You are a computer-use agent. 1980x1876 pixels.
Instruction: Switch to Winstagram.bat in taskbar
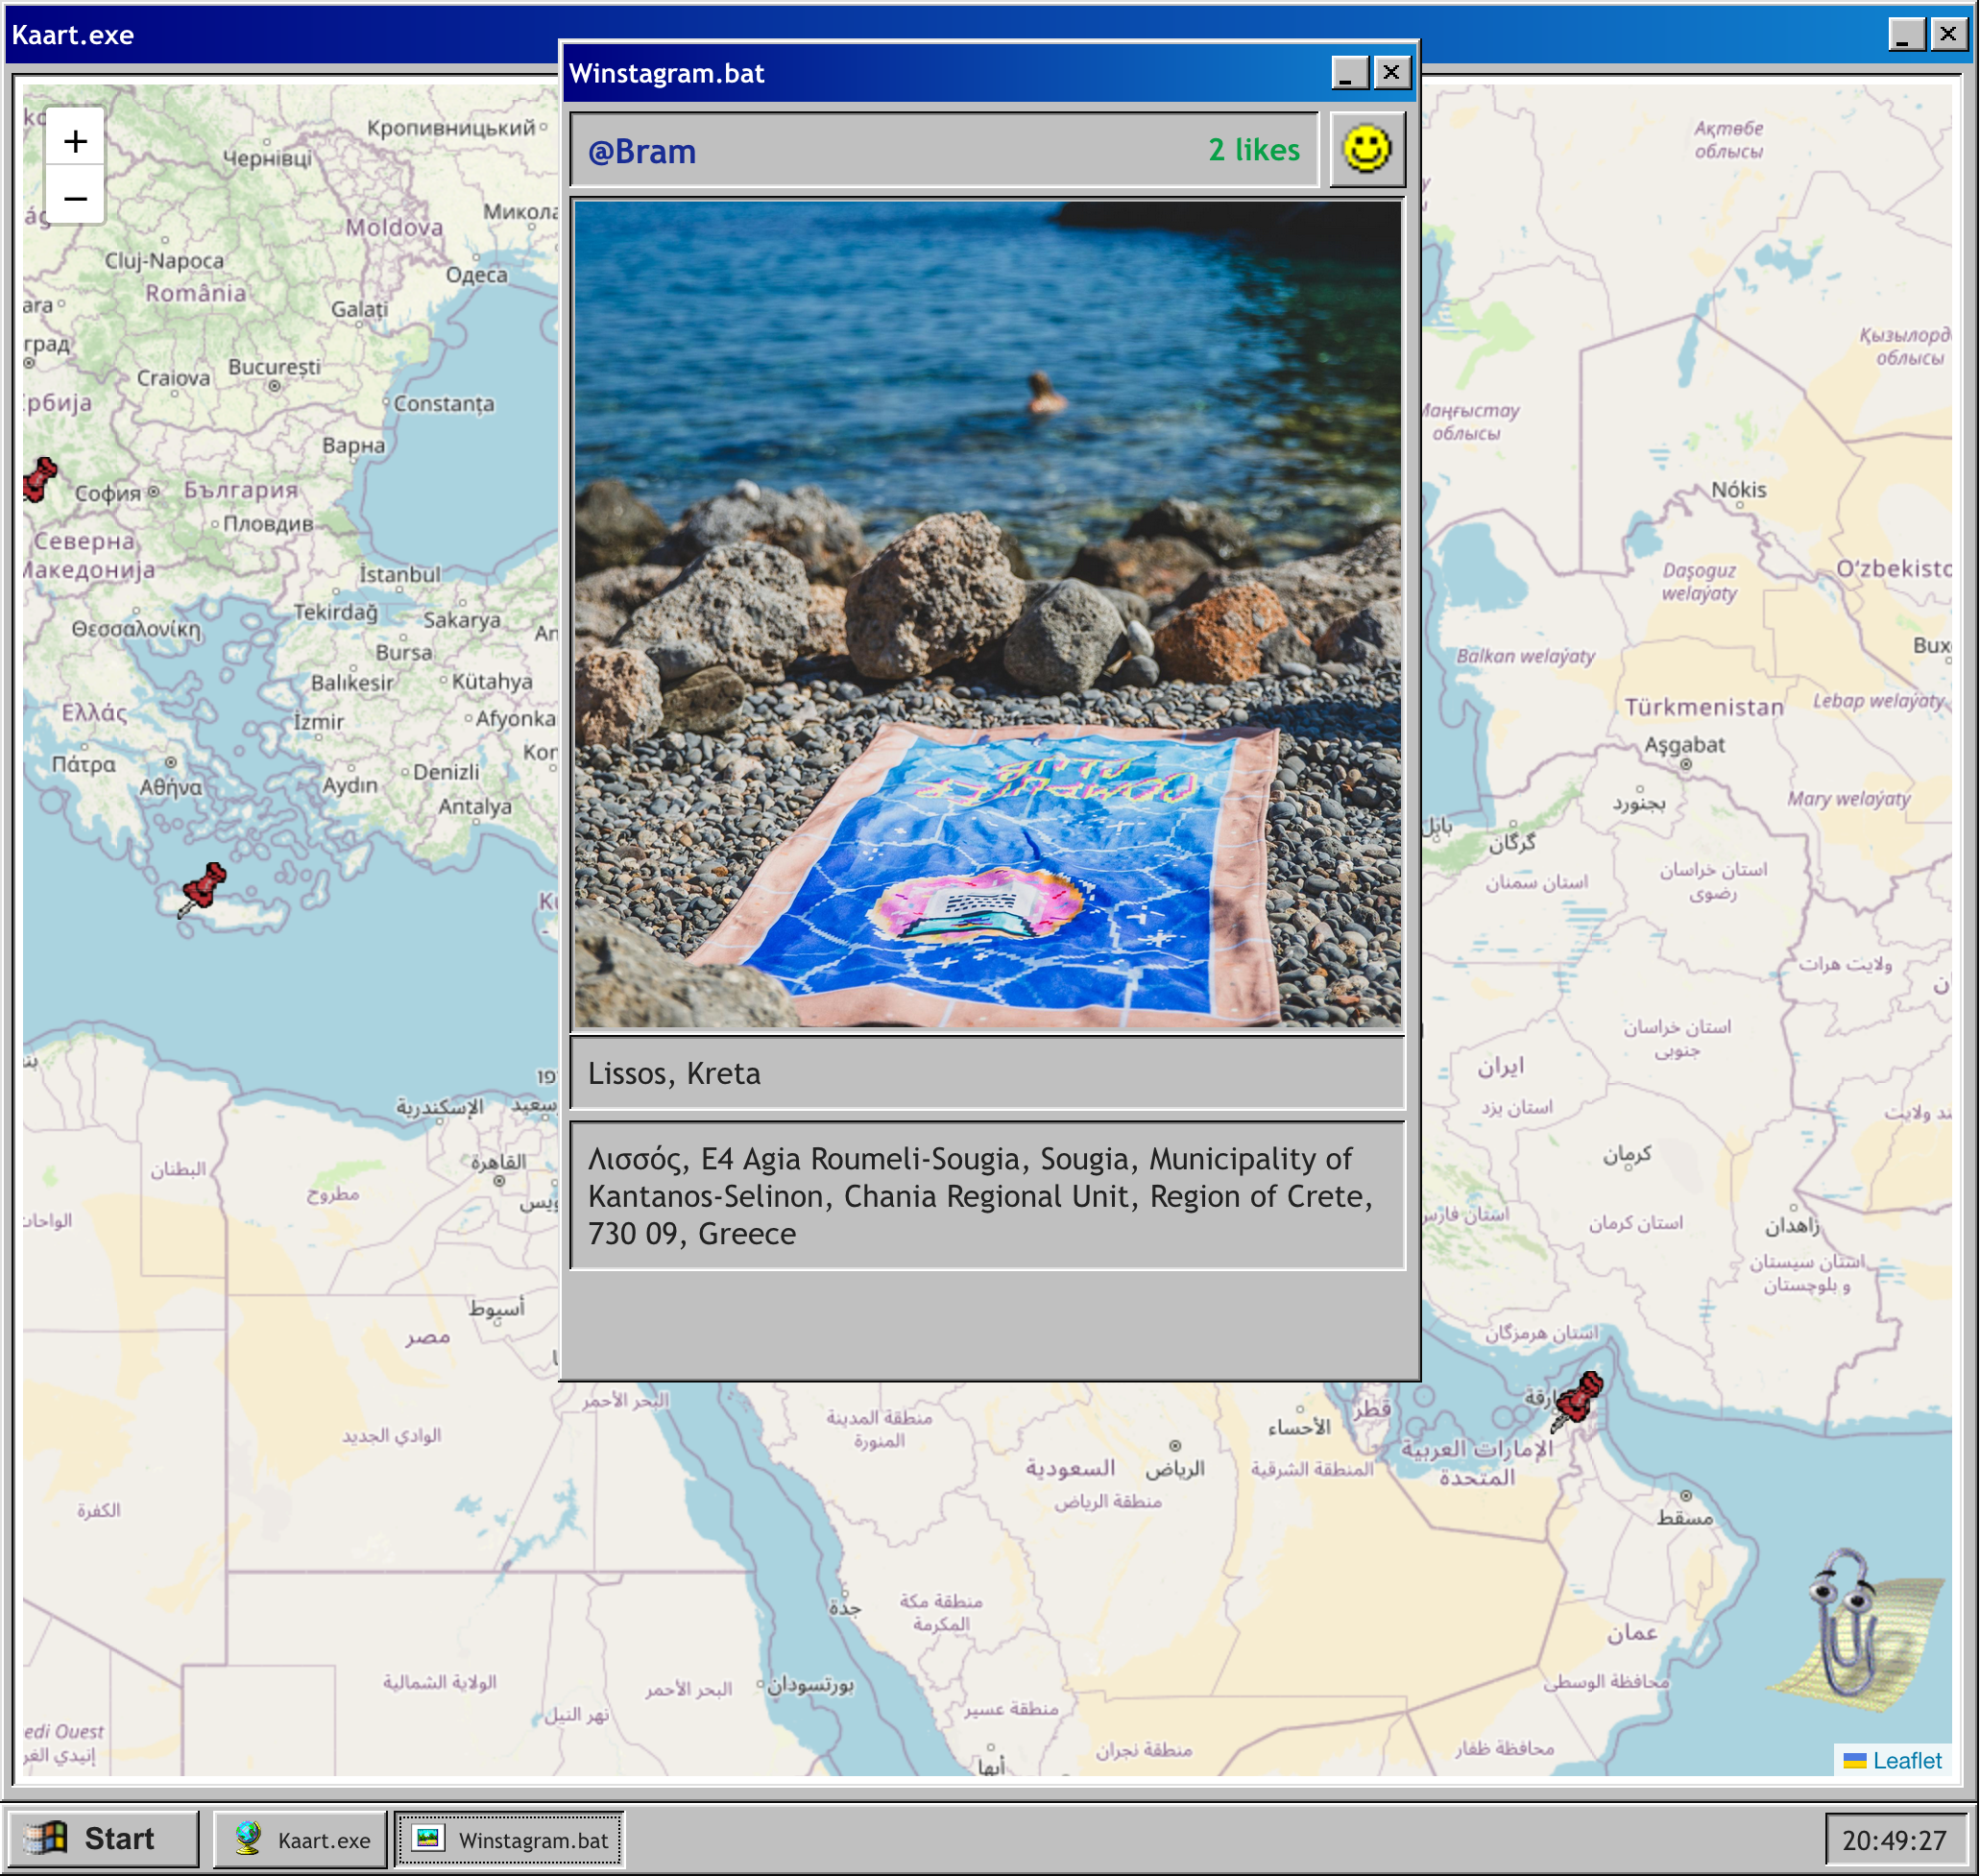(510, 1839)
